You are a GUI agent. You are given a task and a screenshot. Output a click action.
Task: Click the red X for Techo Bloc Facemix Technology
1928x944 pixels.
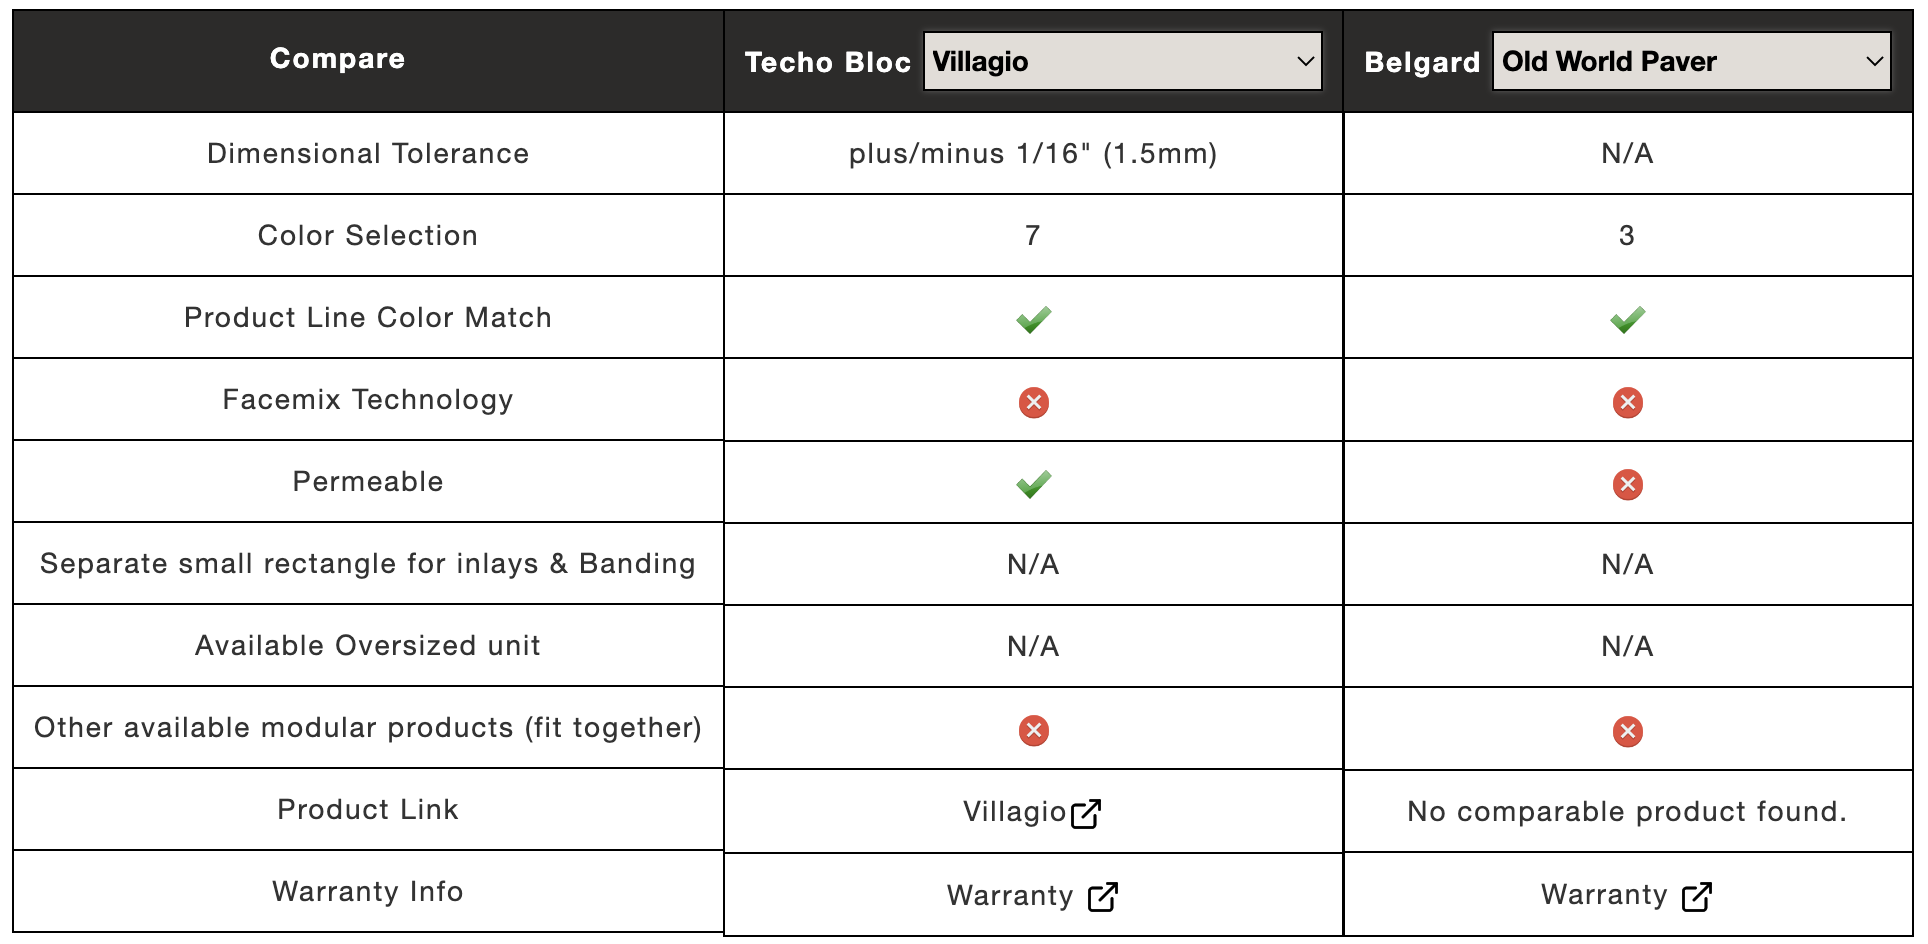pyautogui.click(x=1033, y=402)
